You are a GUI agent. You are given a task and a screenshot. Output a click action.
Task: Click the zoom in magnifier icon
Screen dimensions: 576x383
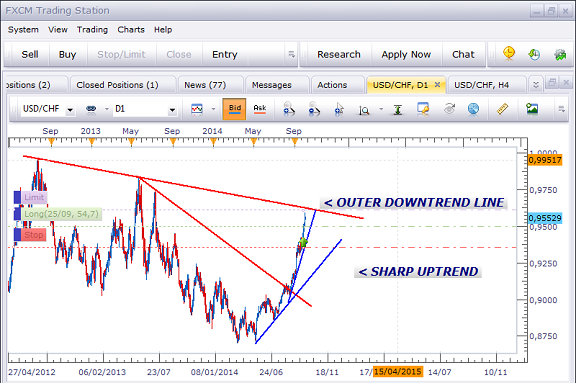point(289,109)
